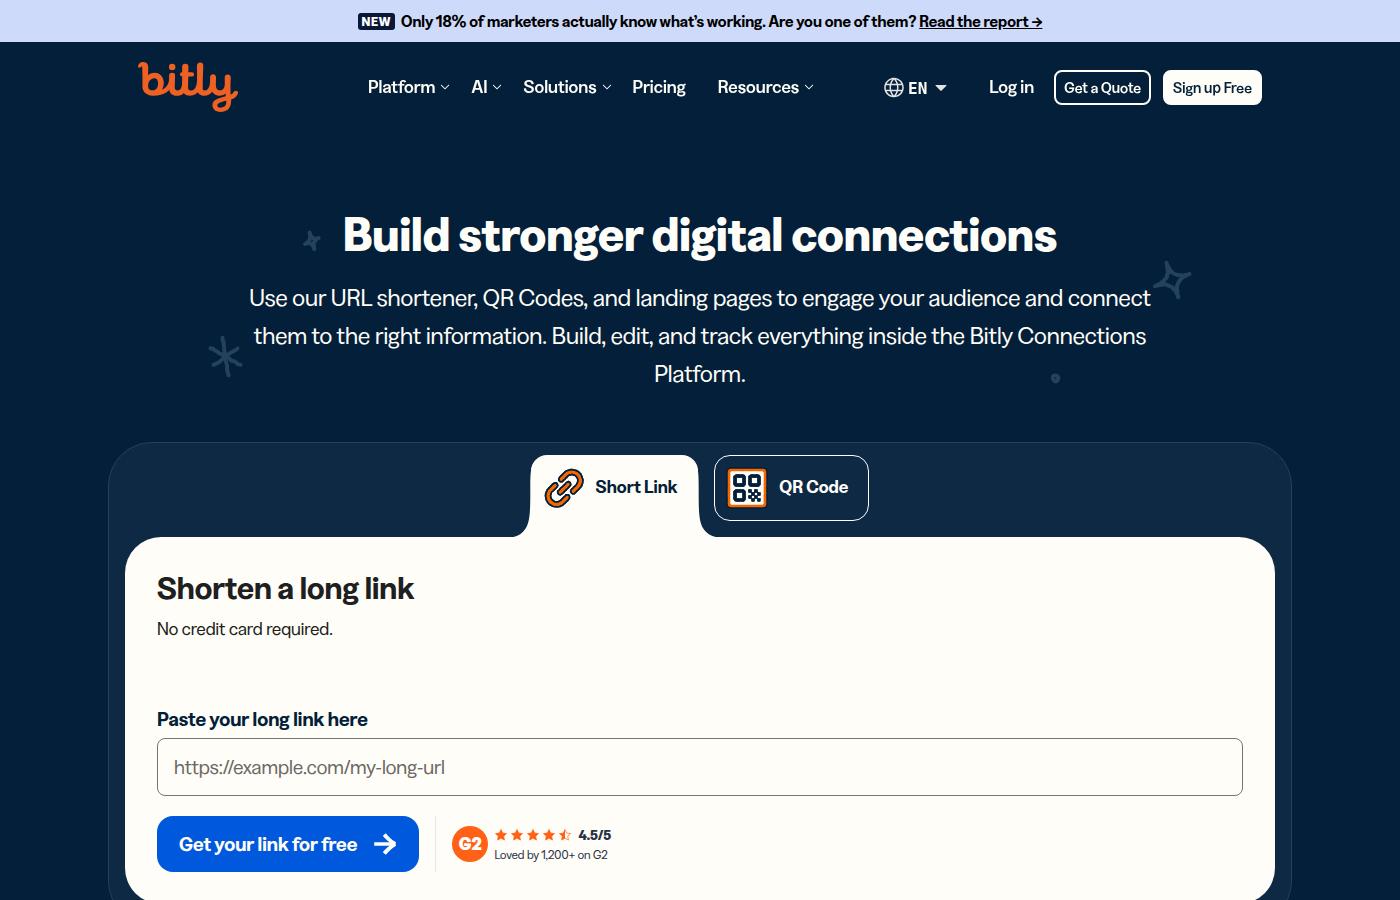Switch to the QR Code tab
Screen dimensions: 1400x900
click(x=791, y=488)
